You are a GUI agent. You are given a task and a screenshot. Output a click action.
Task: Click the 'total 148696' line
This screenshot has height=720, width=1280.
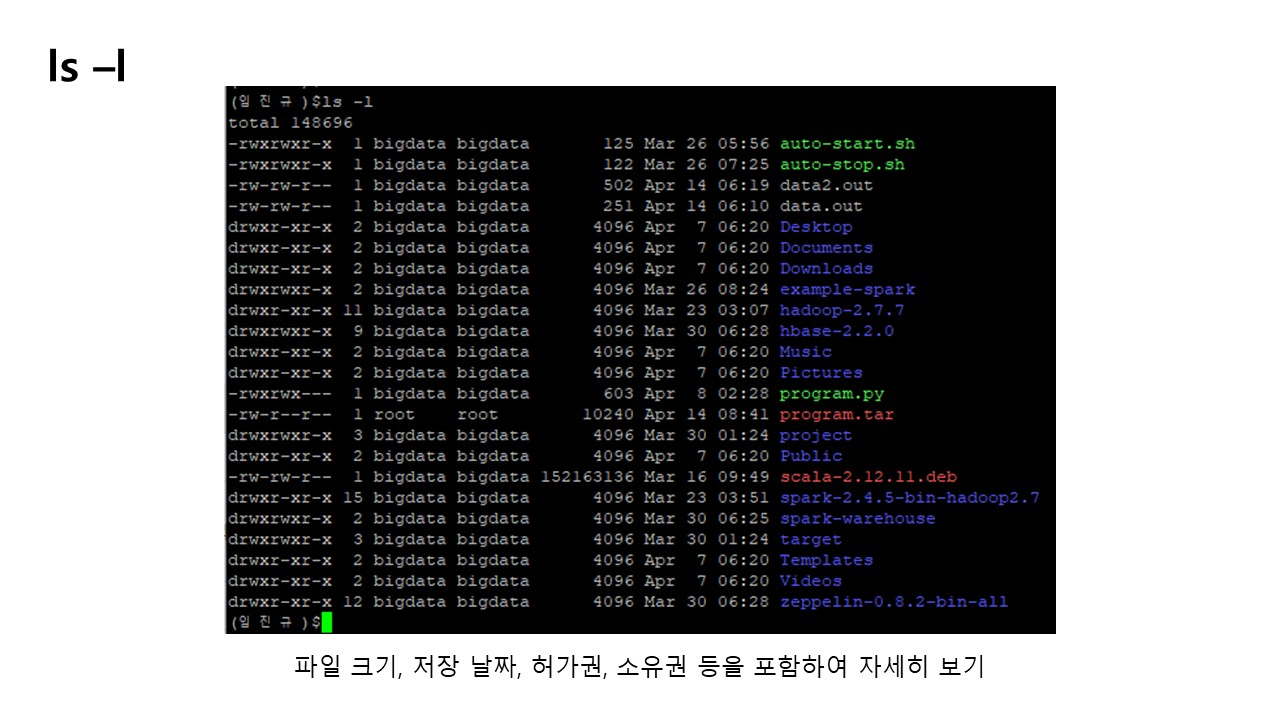(290, 123)
